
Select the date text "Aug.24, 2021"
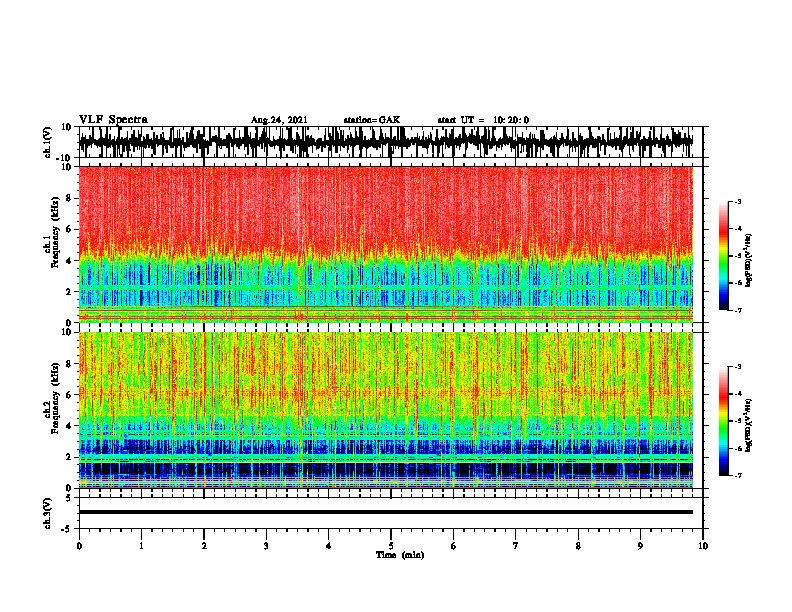pos(279,120)
